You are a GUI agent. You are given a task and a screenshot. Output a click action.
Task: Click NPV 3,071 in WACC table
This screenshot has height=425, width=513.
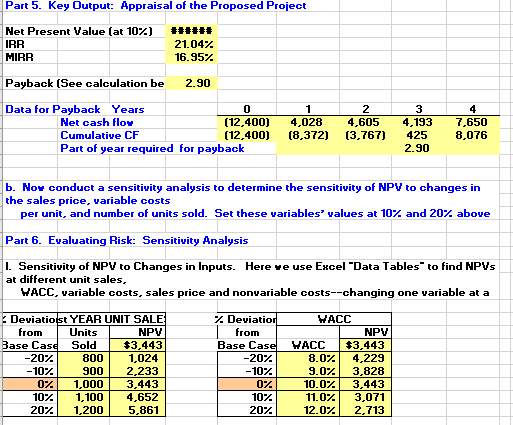point(365,397)
